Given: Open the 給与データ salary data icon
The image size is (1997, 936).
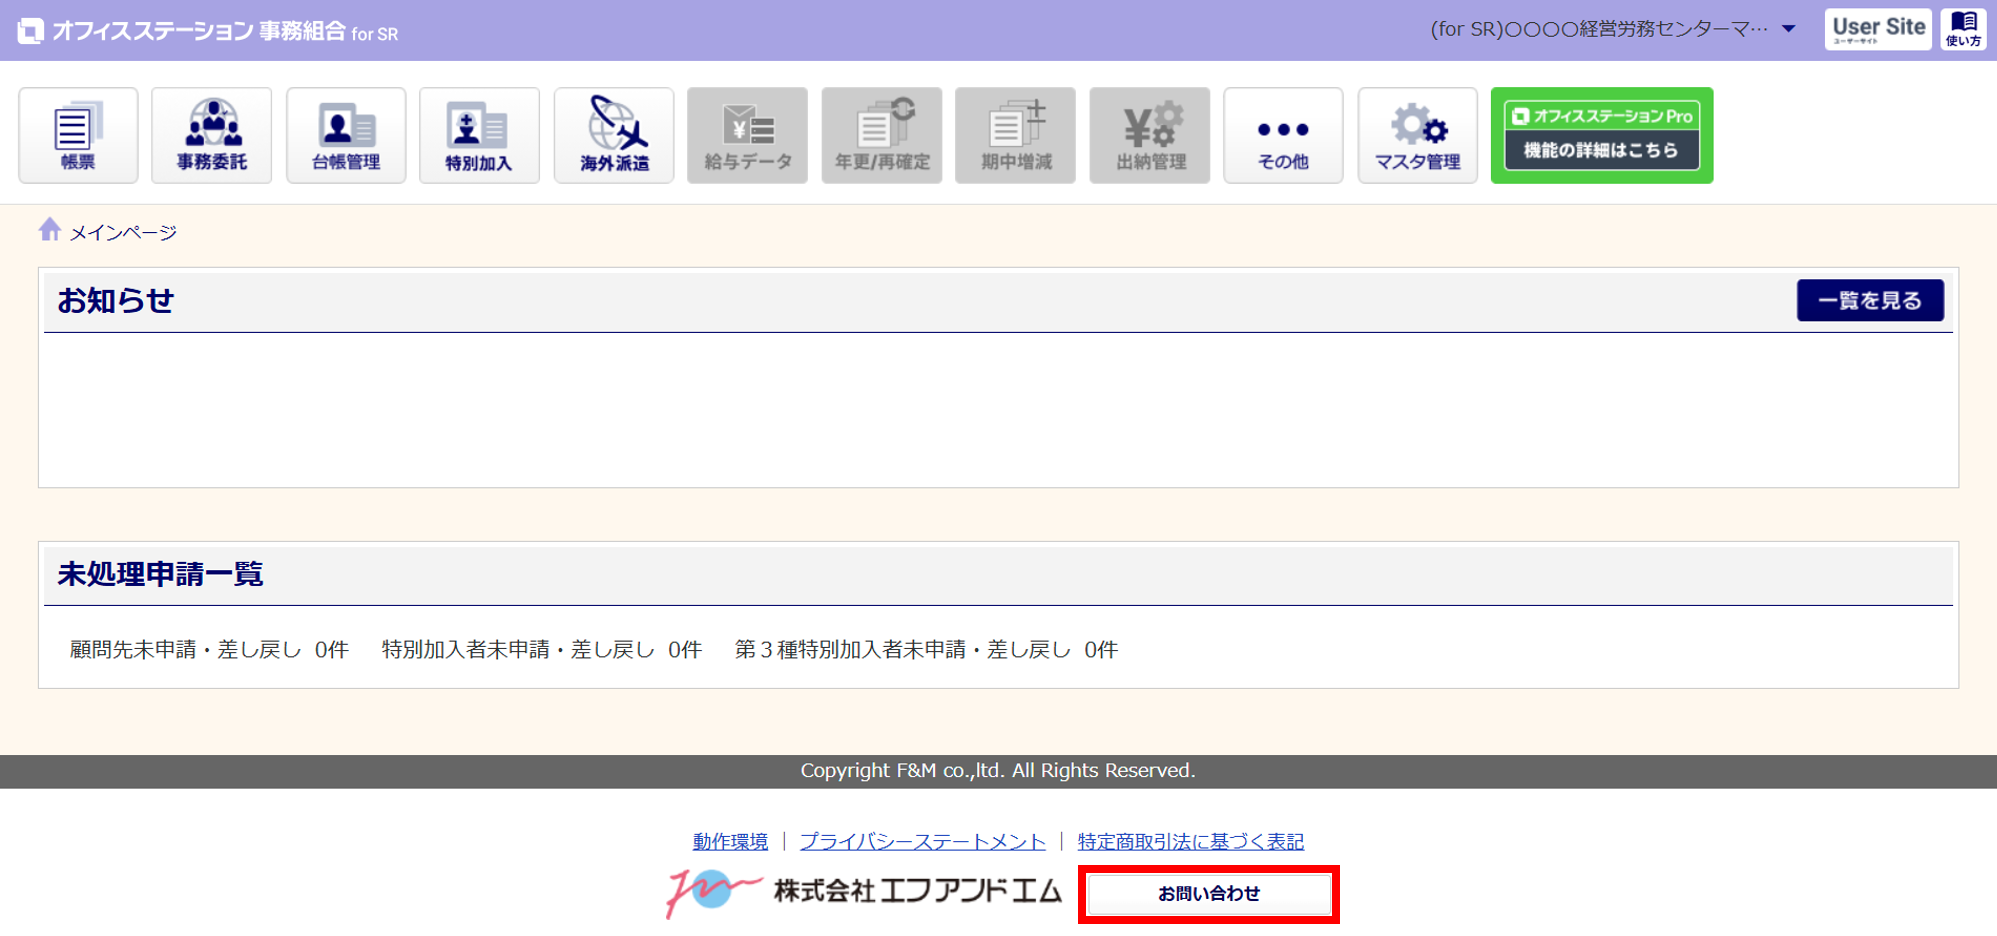Looking at the screenshot, I should pyautogui.click(x=747, y=135).
